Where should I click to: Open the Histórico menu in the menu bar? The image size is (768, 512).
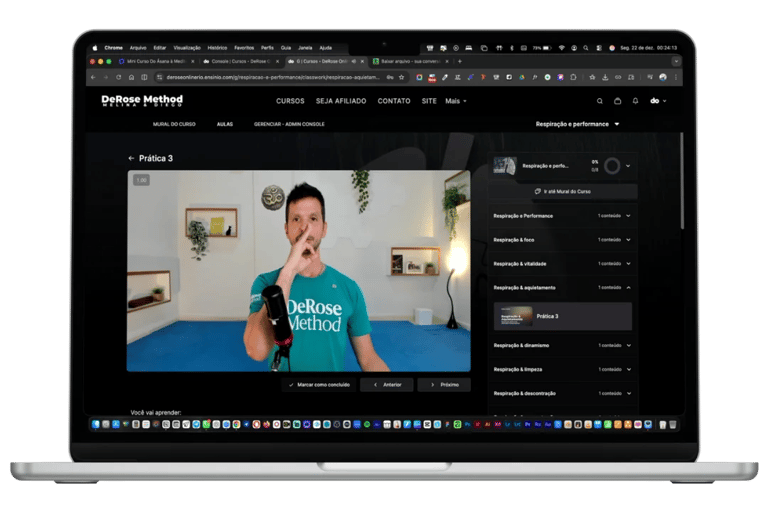tap(217, 48)
